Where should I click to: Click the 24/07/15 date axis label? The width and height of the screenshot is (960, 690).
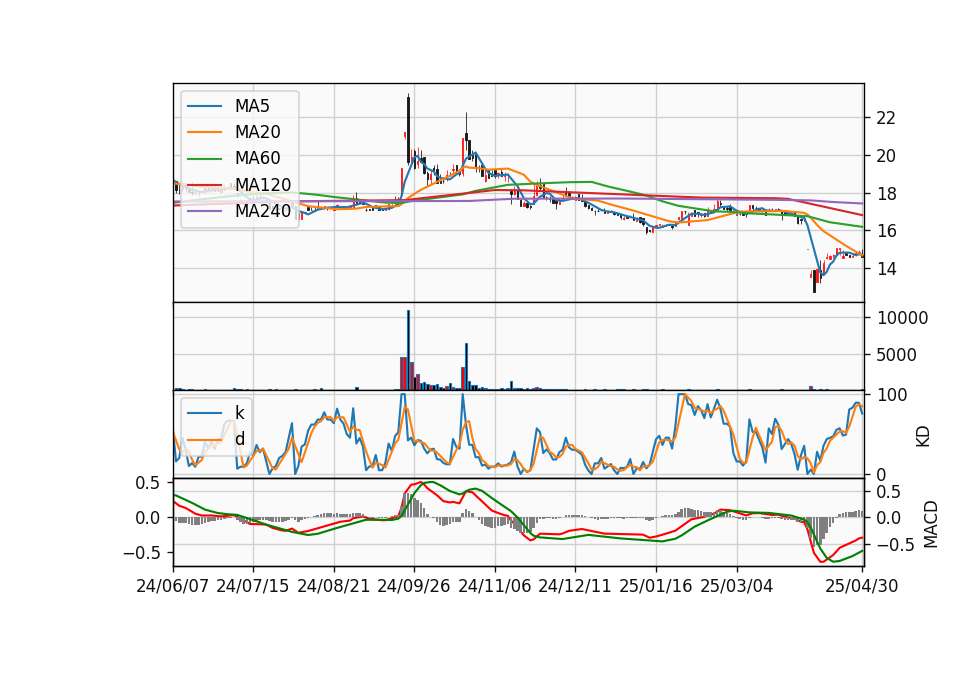253,586
